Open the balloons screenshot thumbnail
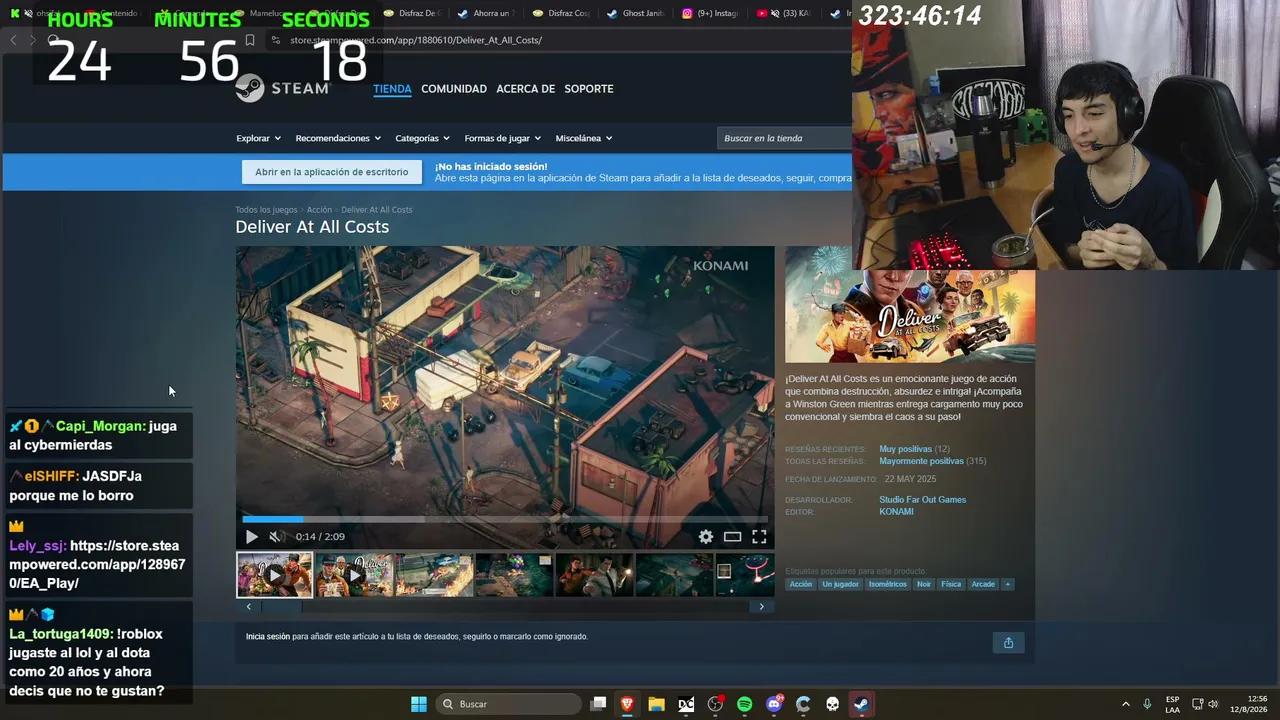 pos(514,575)
